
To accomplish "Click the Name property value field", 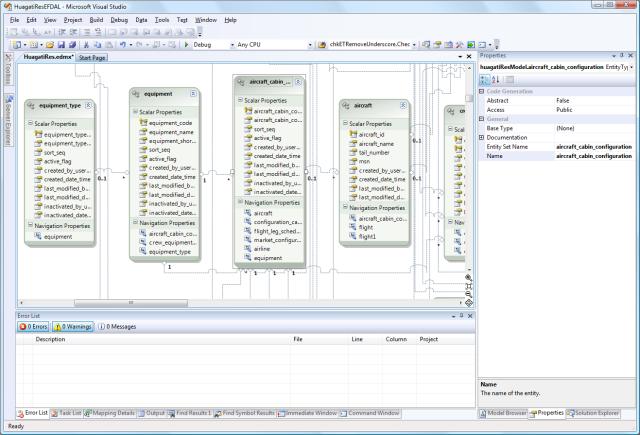I will tap(594, 156).
